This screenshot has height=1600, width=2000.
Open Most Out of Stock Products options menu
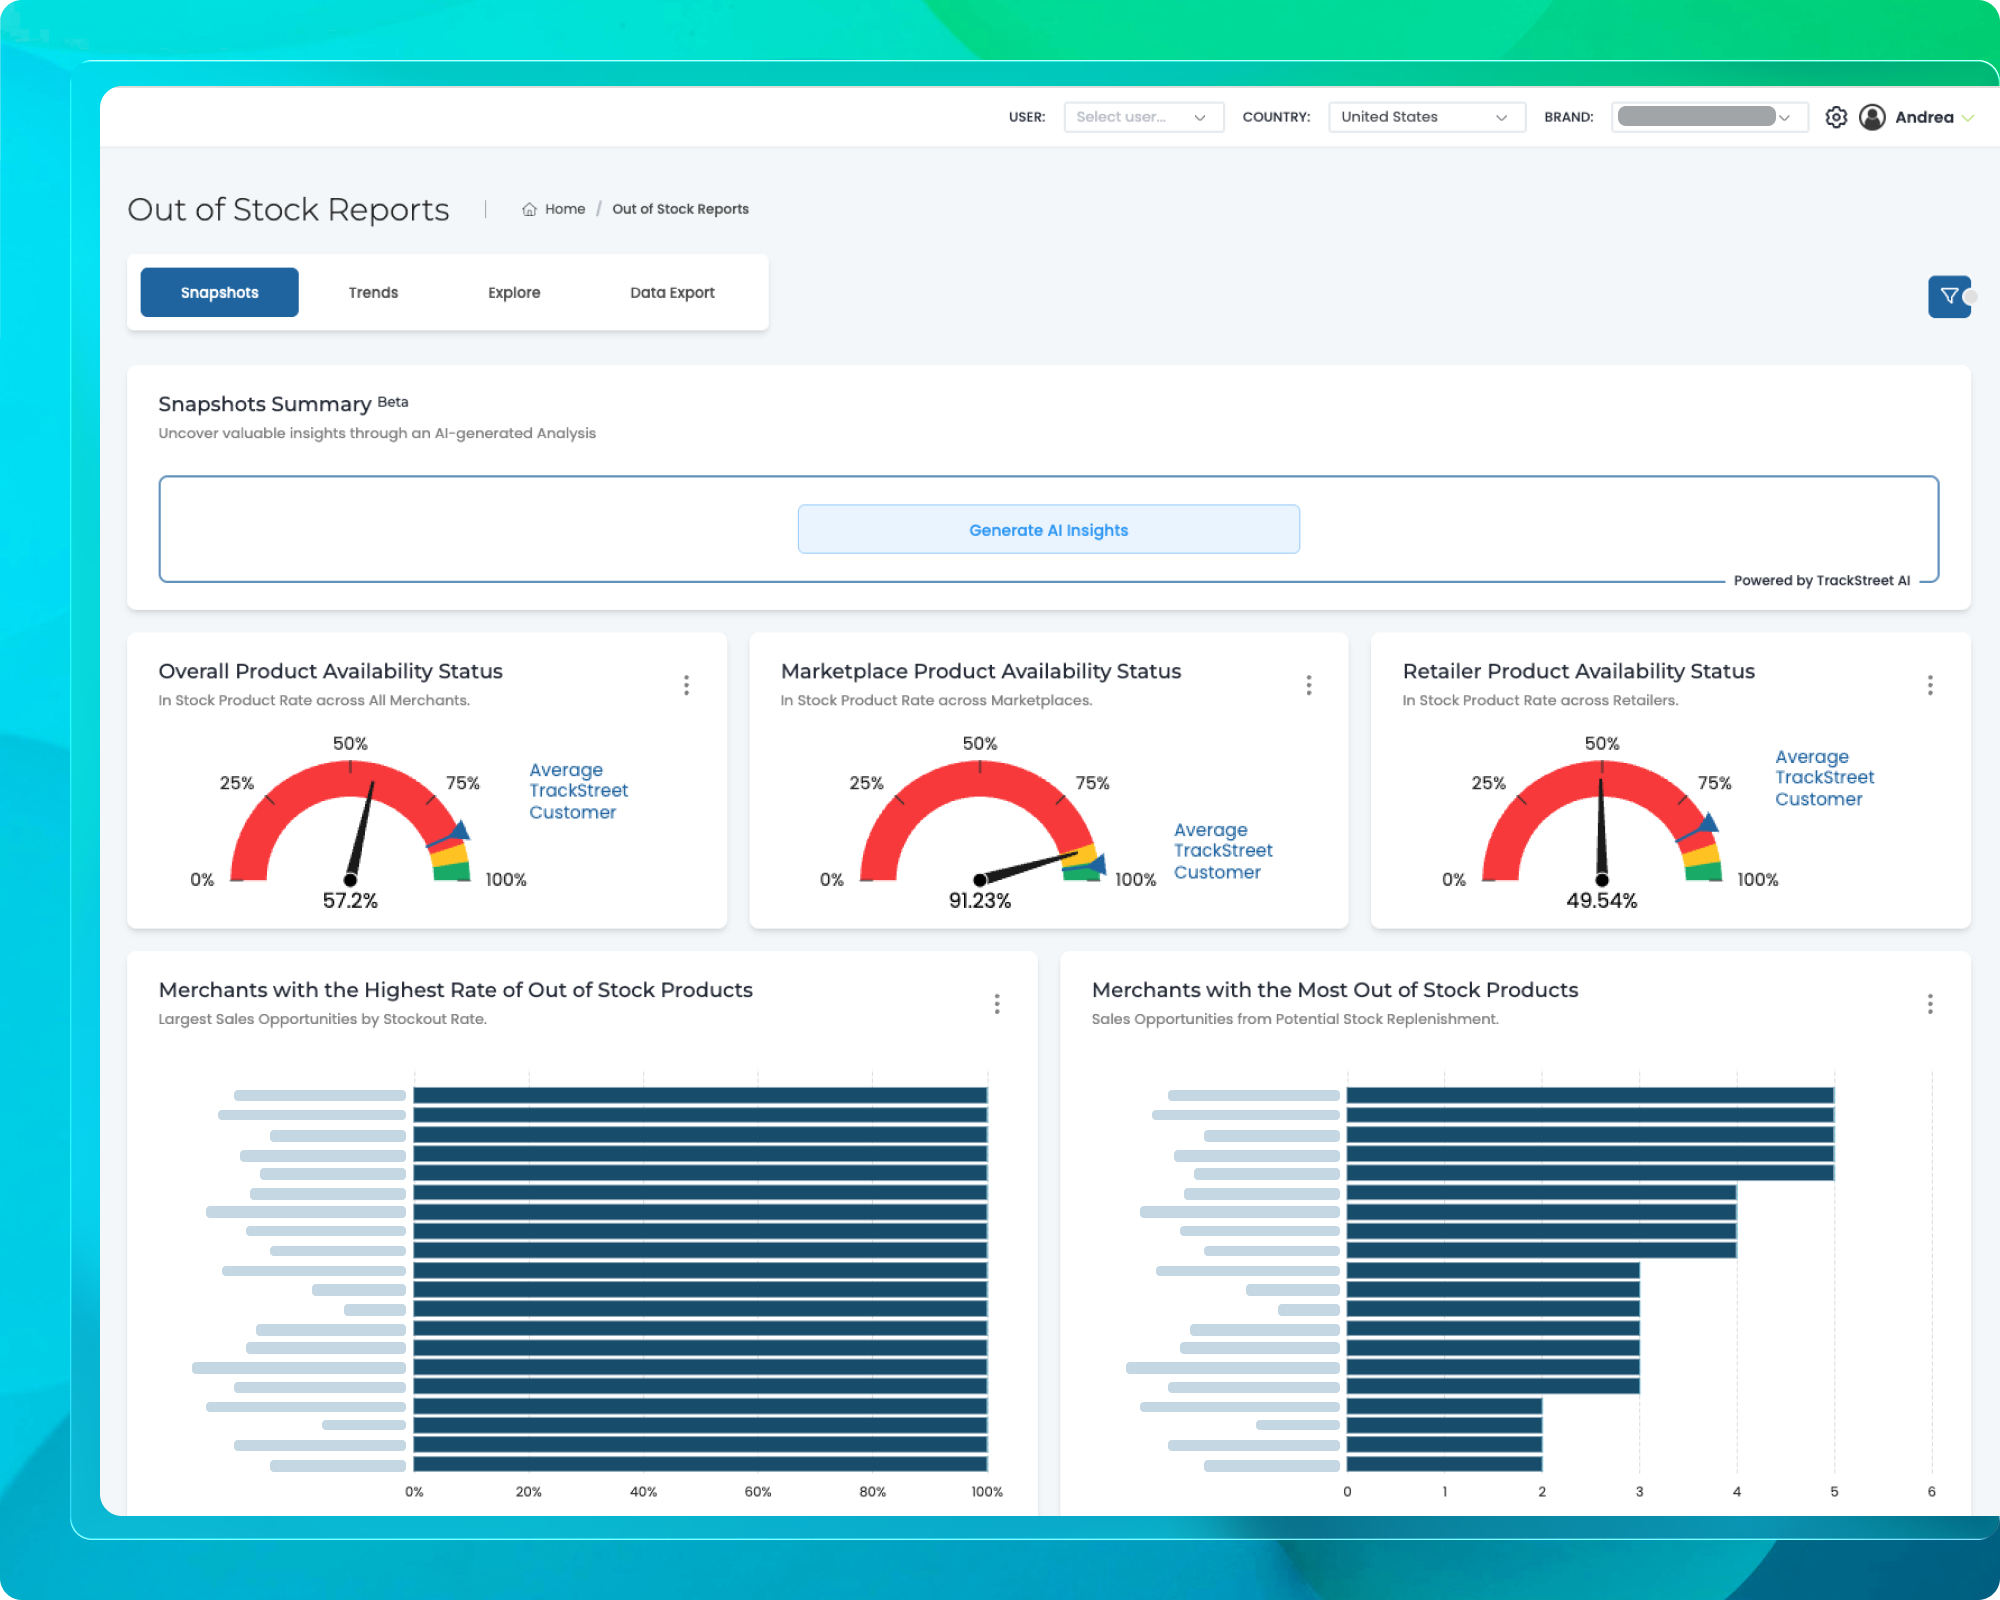(1930, 1004)
